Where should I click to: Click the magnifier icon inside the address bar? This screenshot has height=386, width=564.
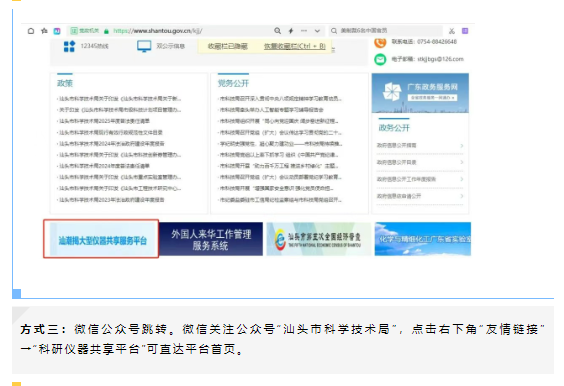[277, 31]
